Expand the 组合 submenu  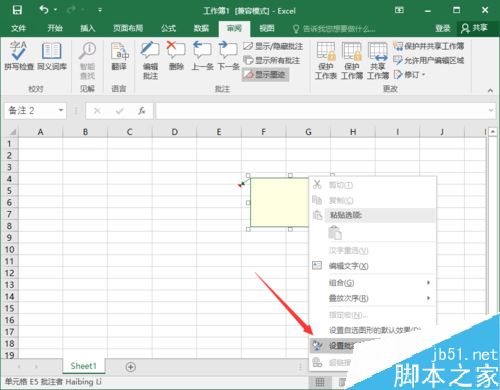(x=373, y=283)
